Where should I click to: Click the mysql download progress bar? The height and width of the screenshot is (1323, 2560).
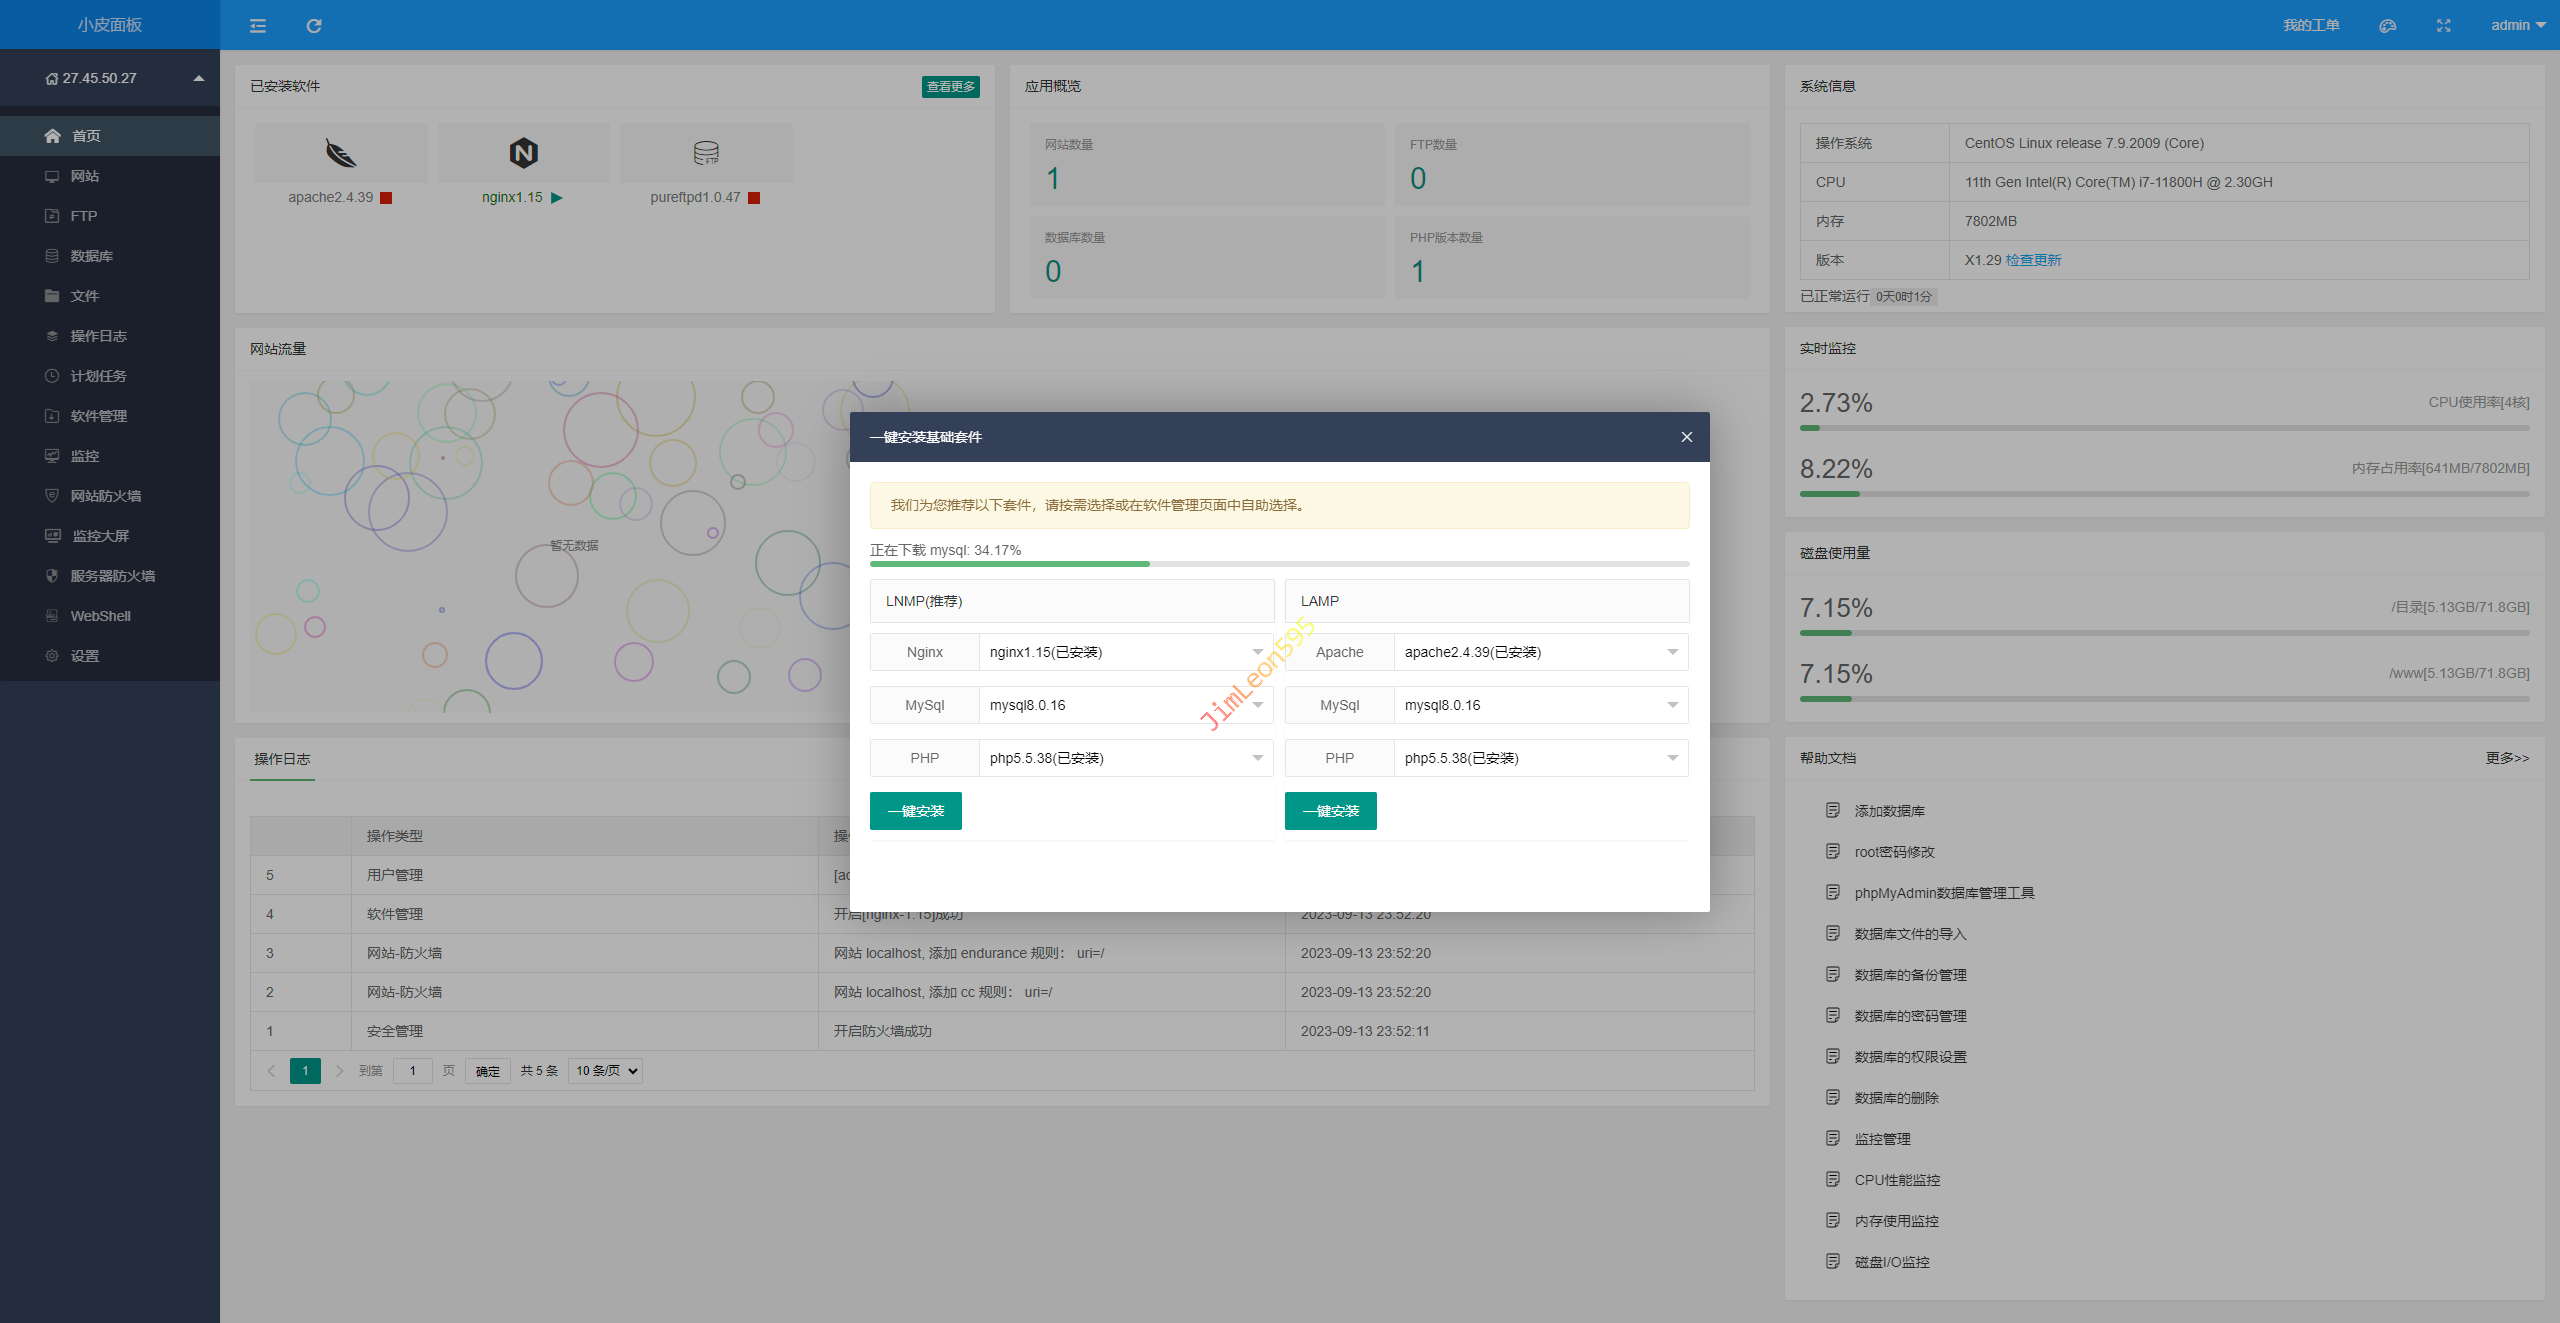coord(1279,564)
